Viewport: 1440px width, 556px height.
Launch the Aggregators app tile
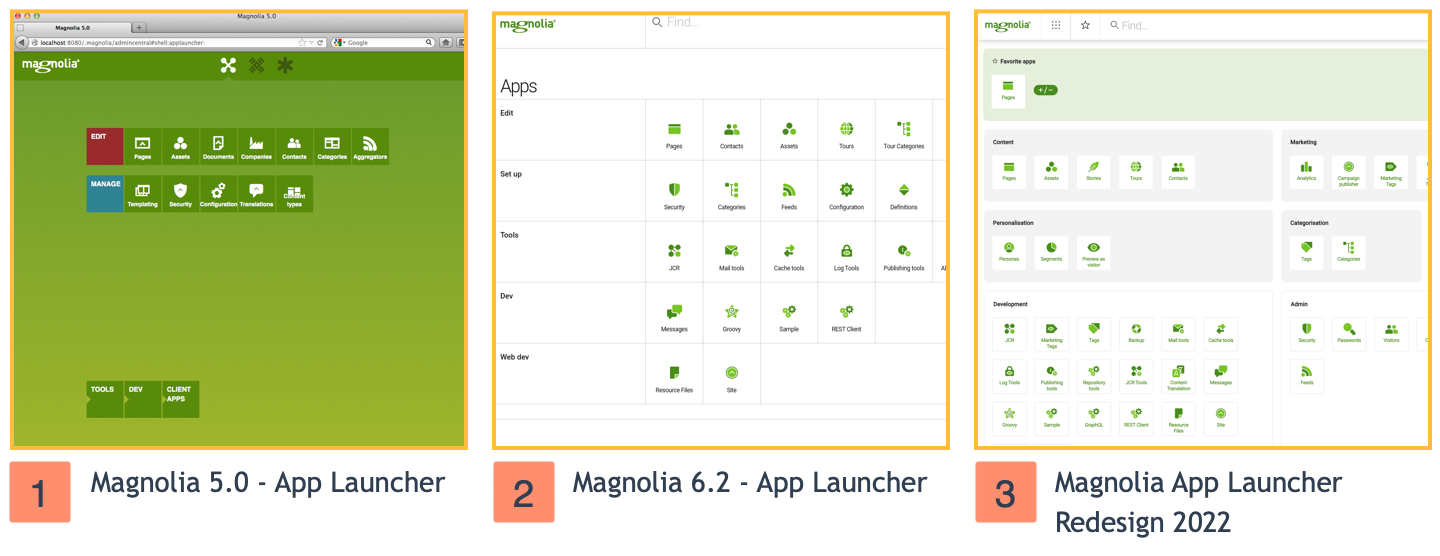tap(370, 146)
